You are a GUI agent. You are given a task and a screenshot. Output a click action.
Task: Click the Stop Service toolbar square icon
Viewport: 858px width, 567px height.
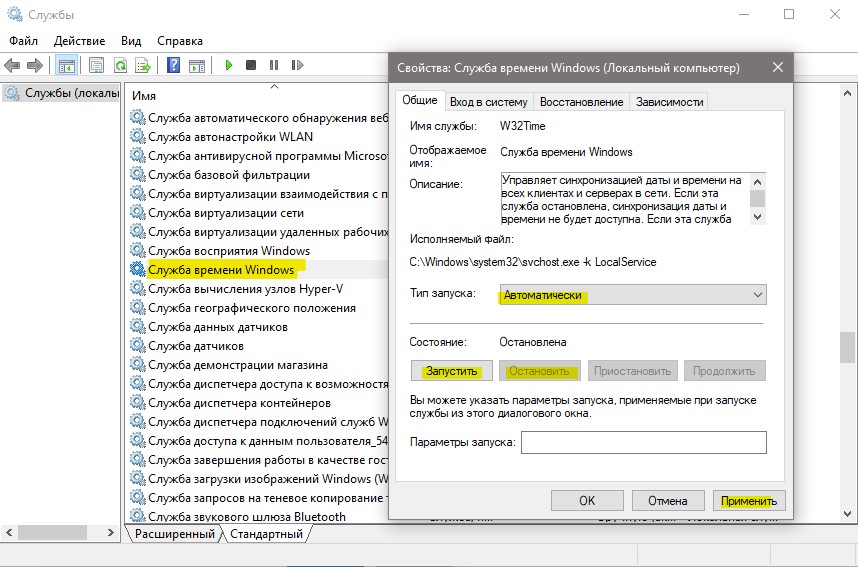coord(251,65)
